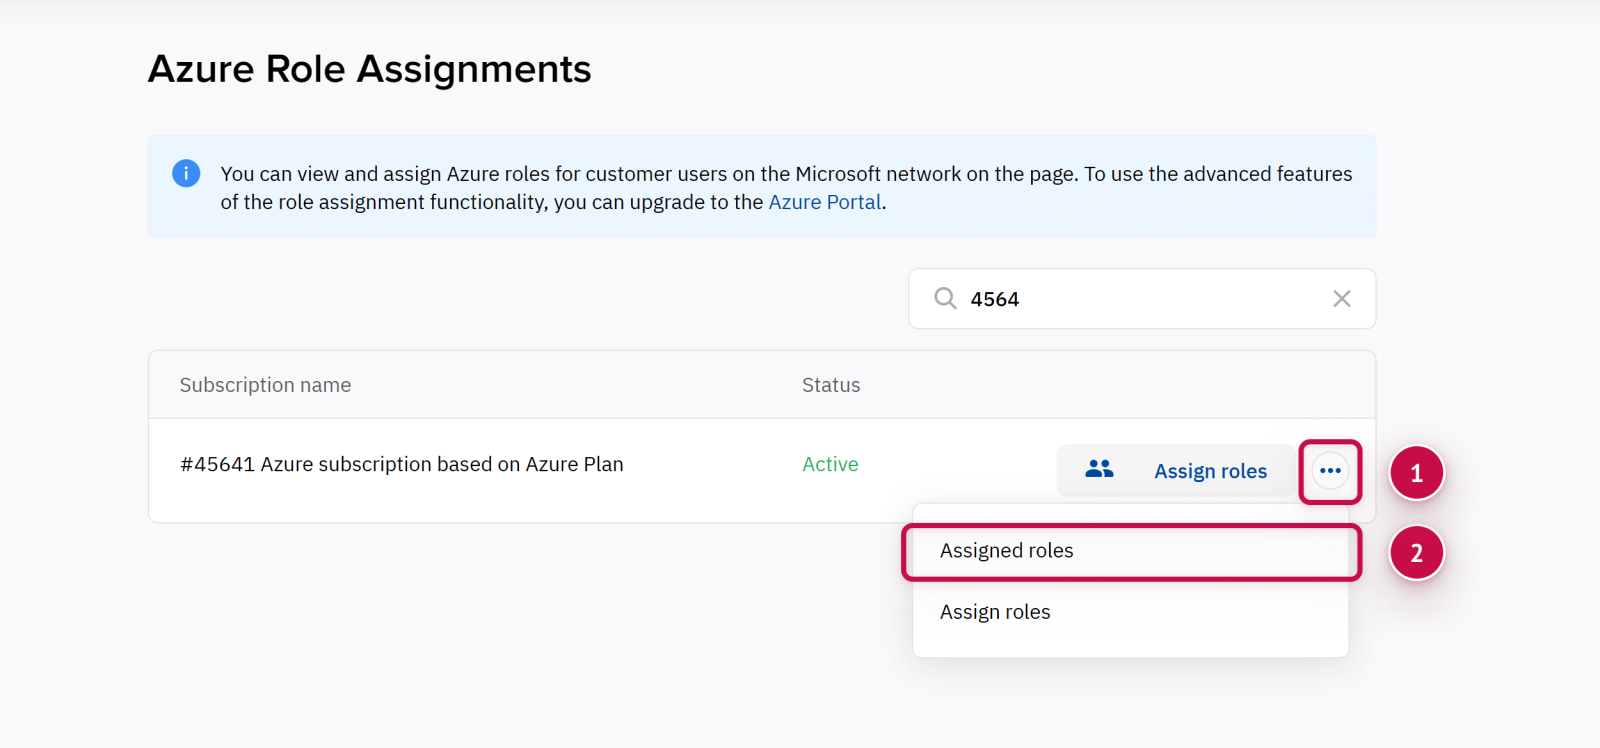This screenshot has height=748, width=1600.
Task: Click the magnifier search icon
Action: [945, 298]
